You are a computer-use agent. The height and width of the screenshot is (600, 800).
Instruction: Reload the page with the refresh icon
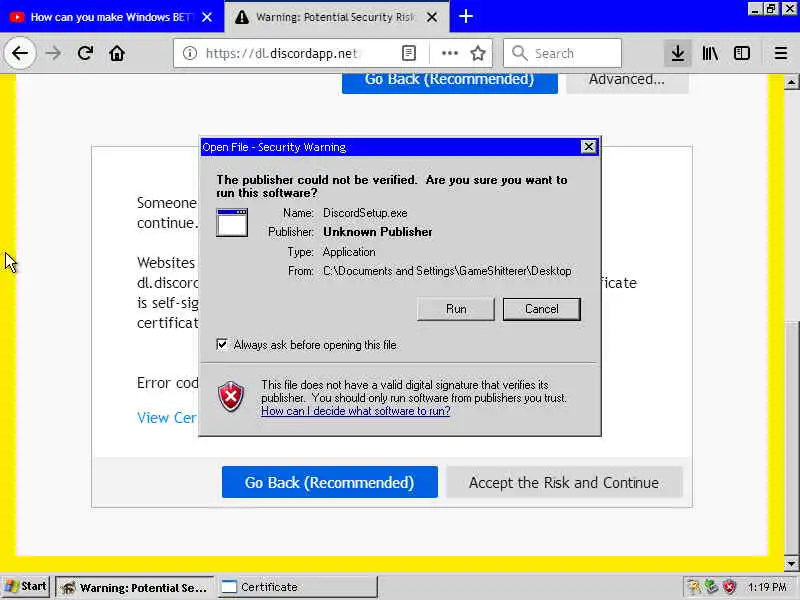pyautogui.click(x=85, y=53)
